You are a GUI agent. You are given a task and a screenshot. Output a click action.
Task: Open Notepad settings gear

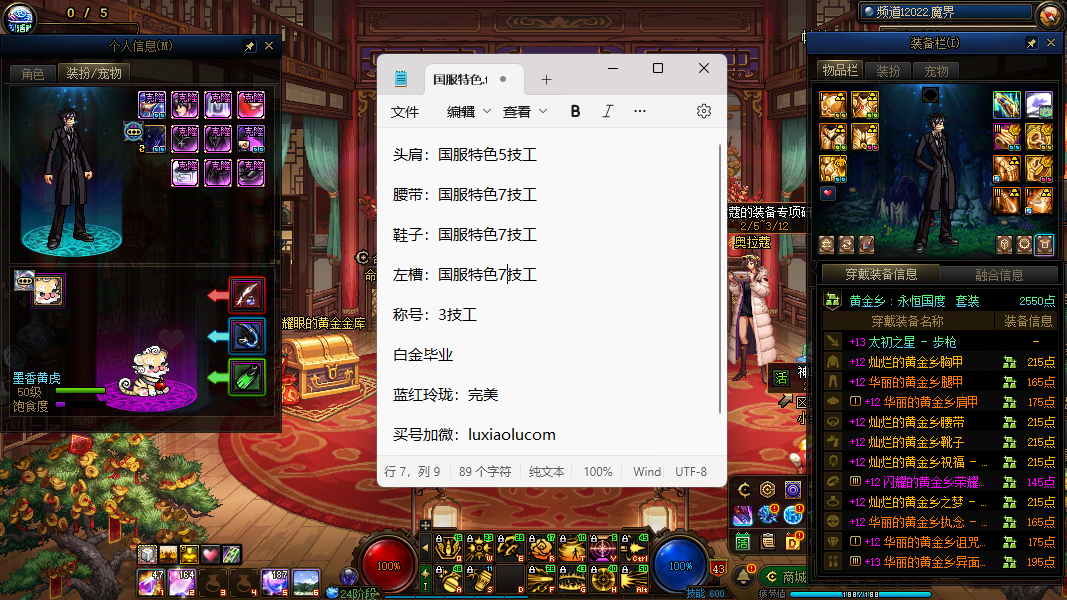pos(704,111)
